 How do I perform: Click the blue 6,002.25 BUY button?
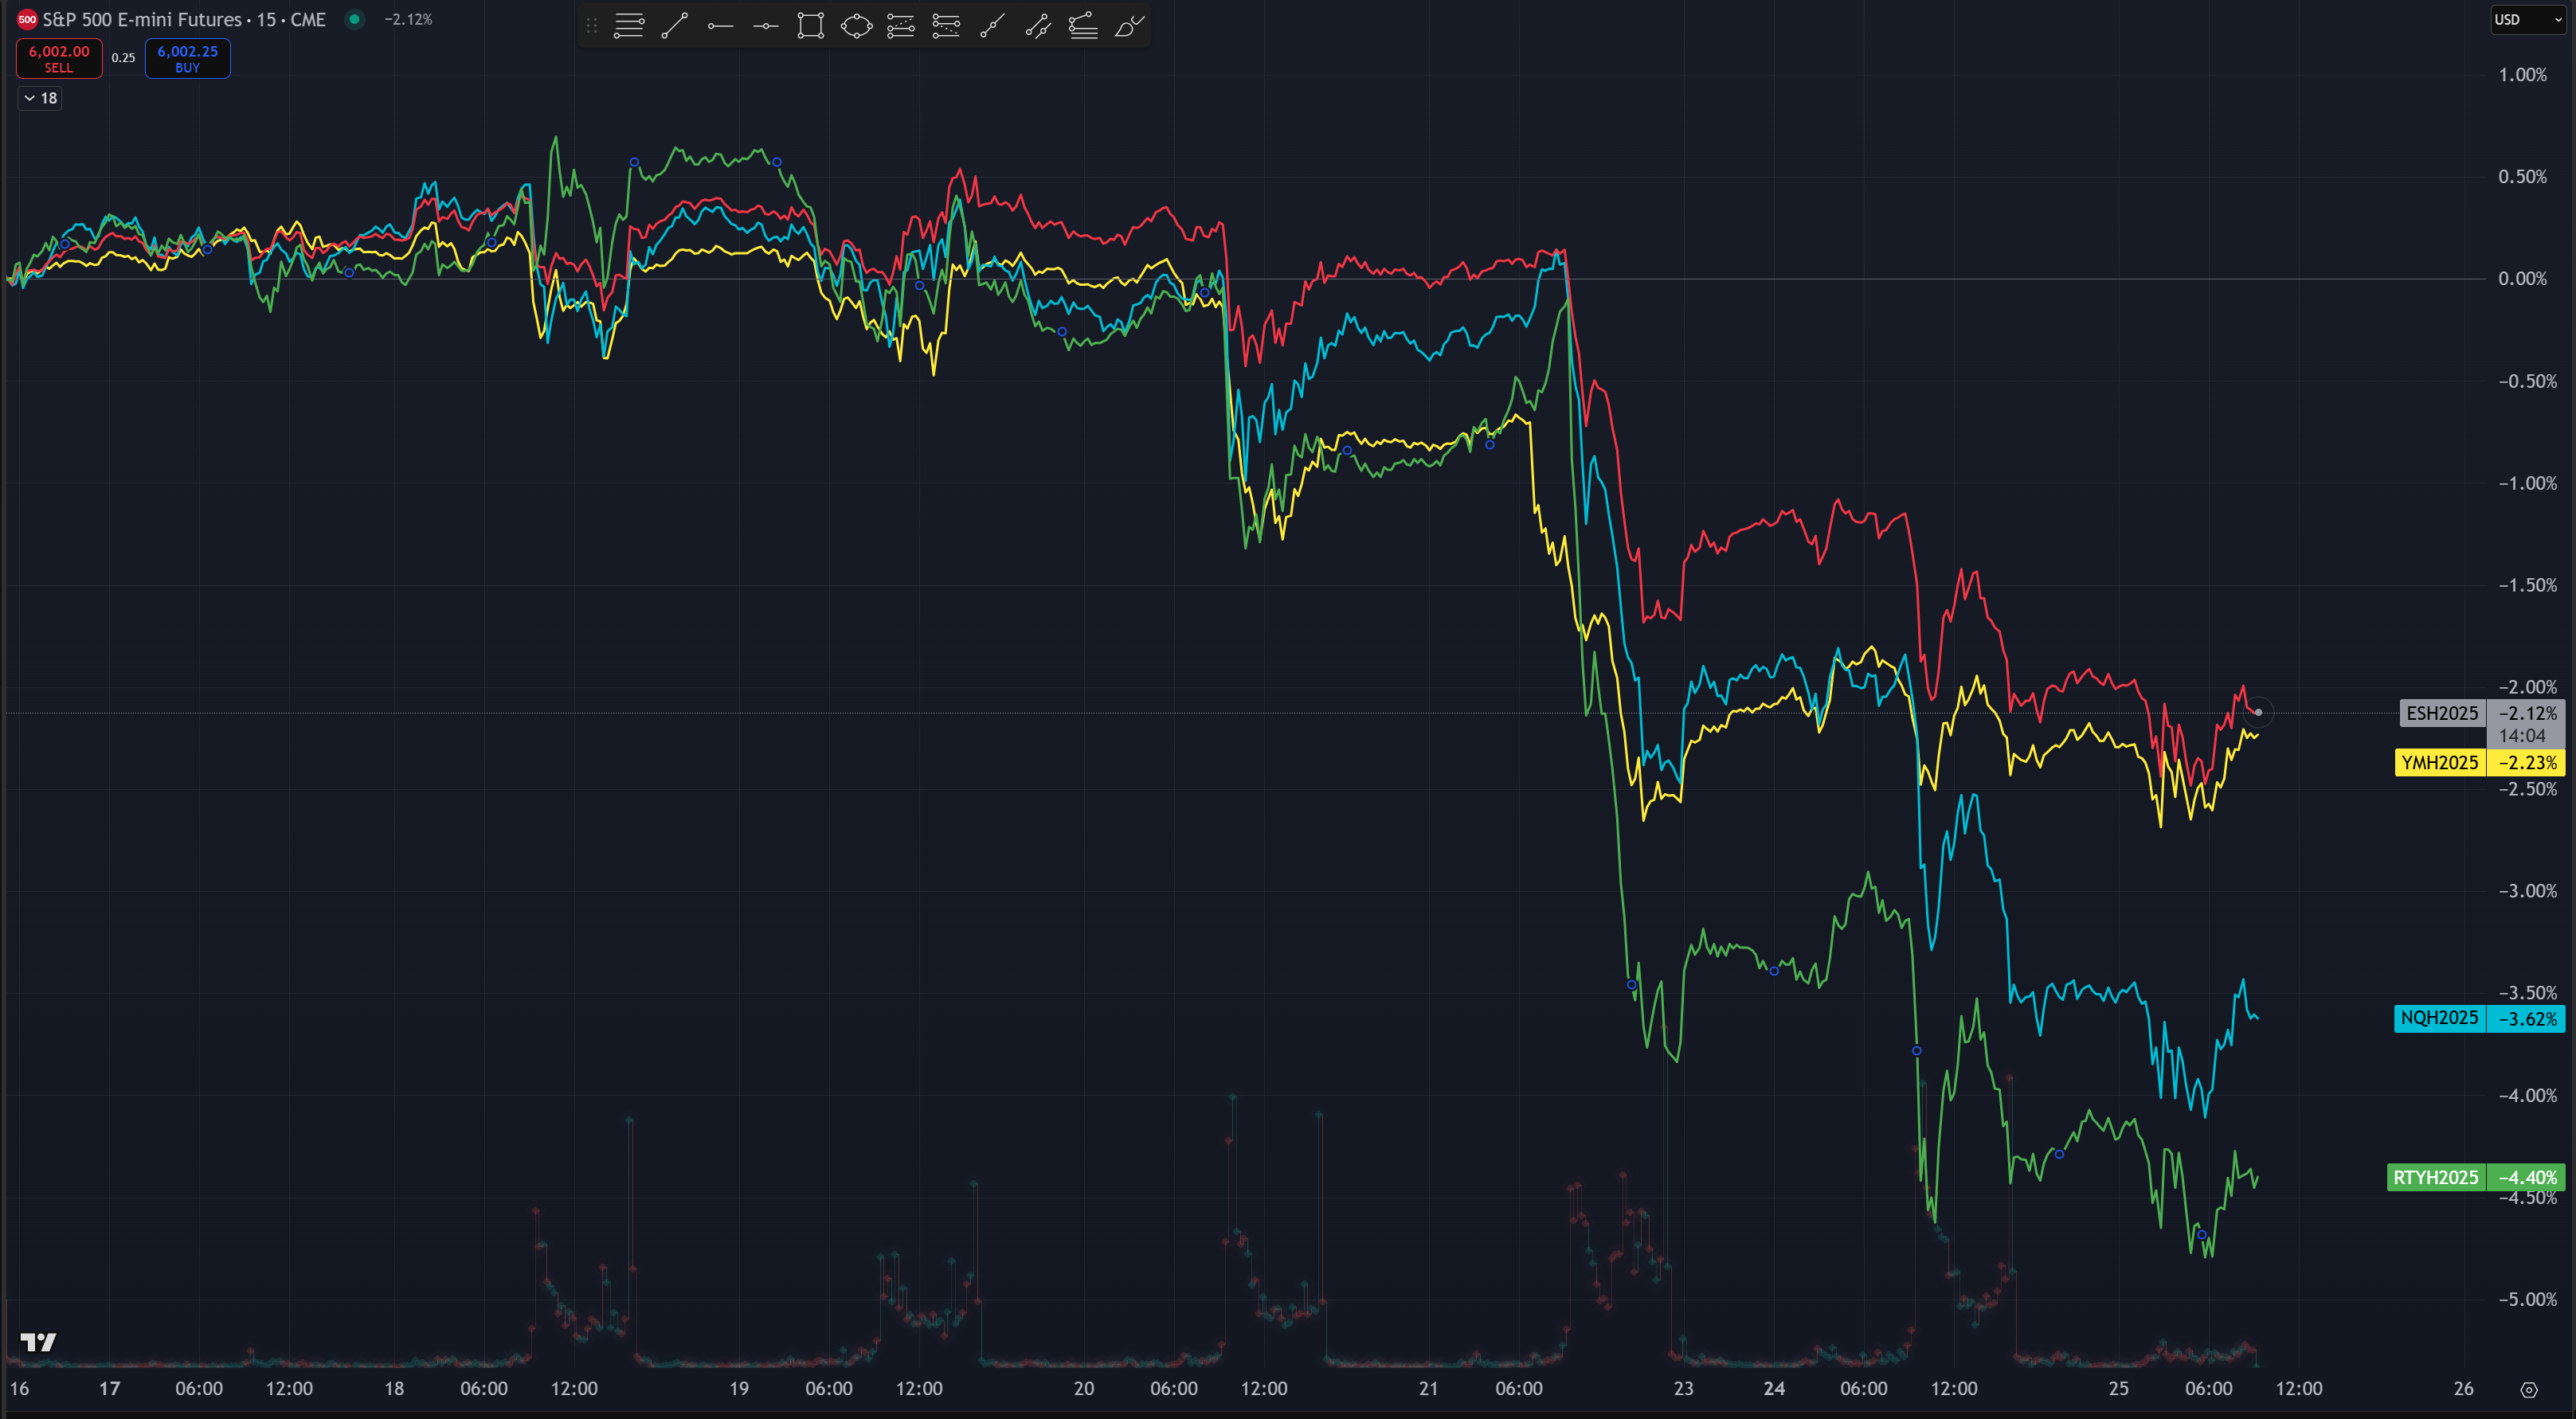point(187,58)
